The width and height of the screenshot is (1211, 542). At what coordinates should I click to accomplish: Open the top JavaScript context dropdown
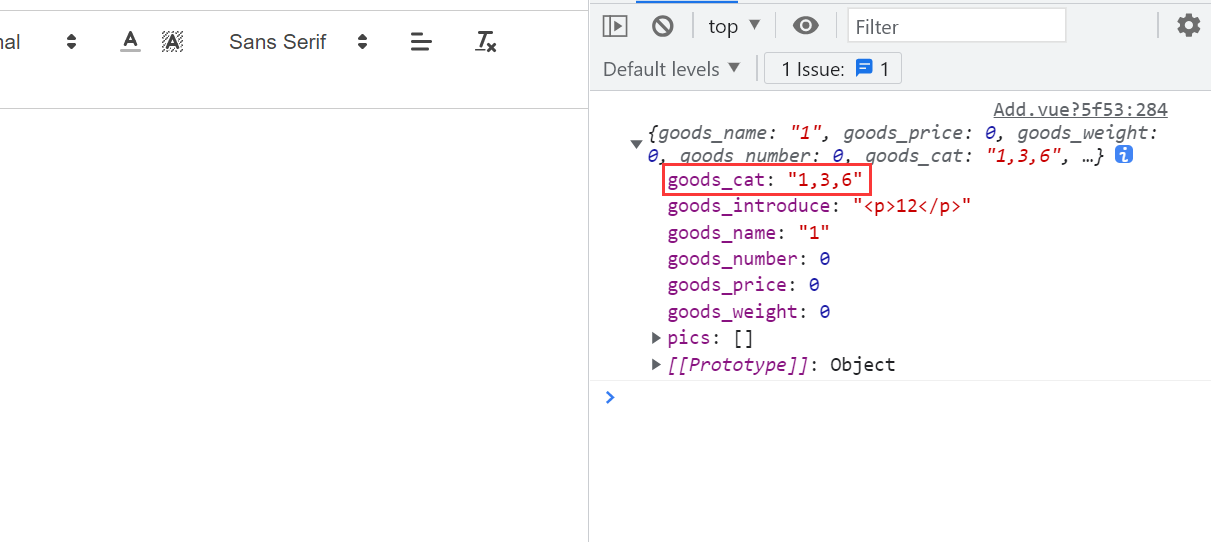(735, 26)
